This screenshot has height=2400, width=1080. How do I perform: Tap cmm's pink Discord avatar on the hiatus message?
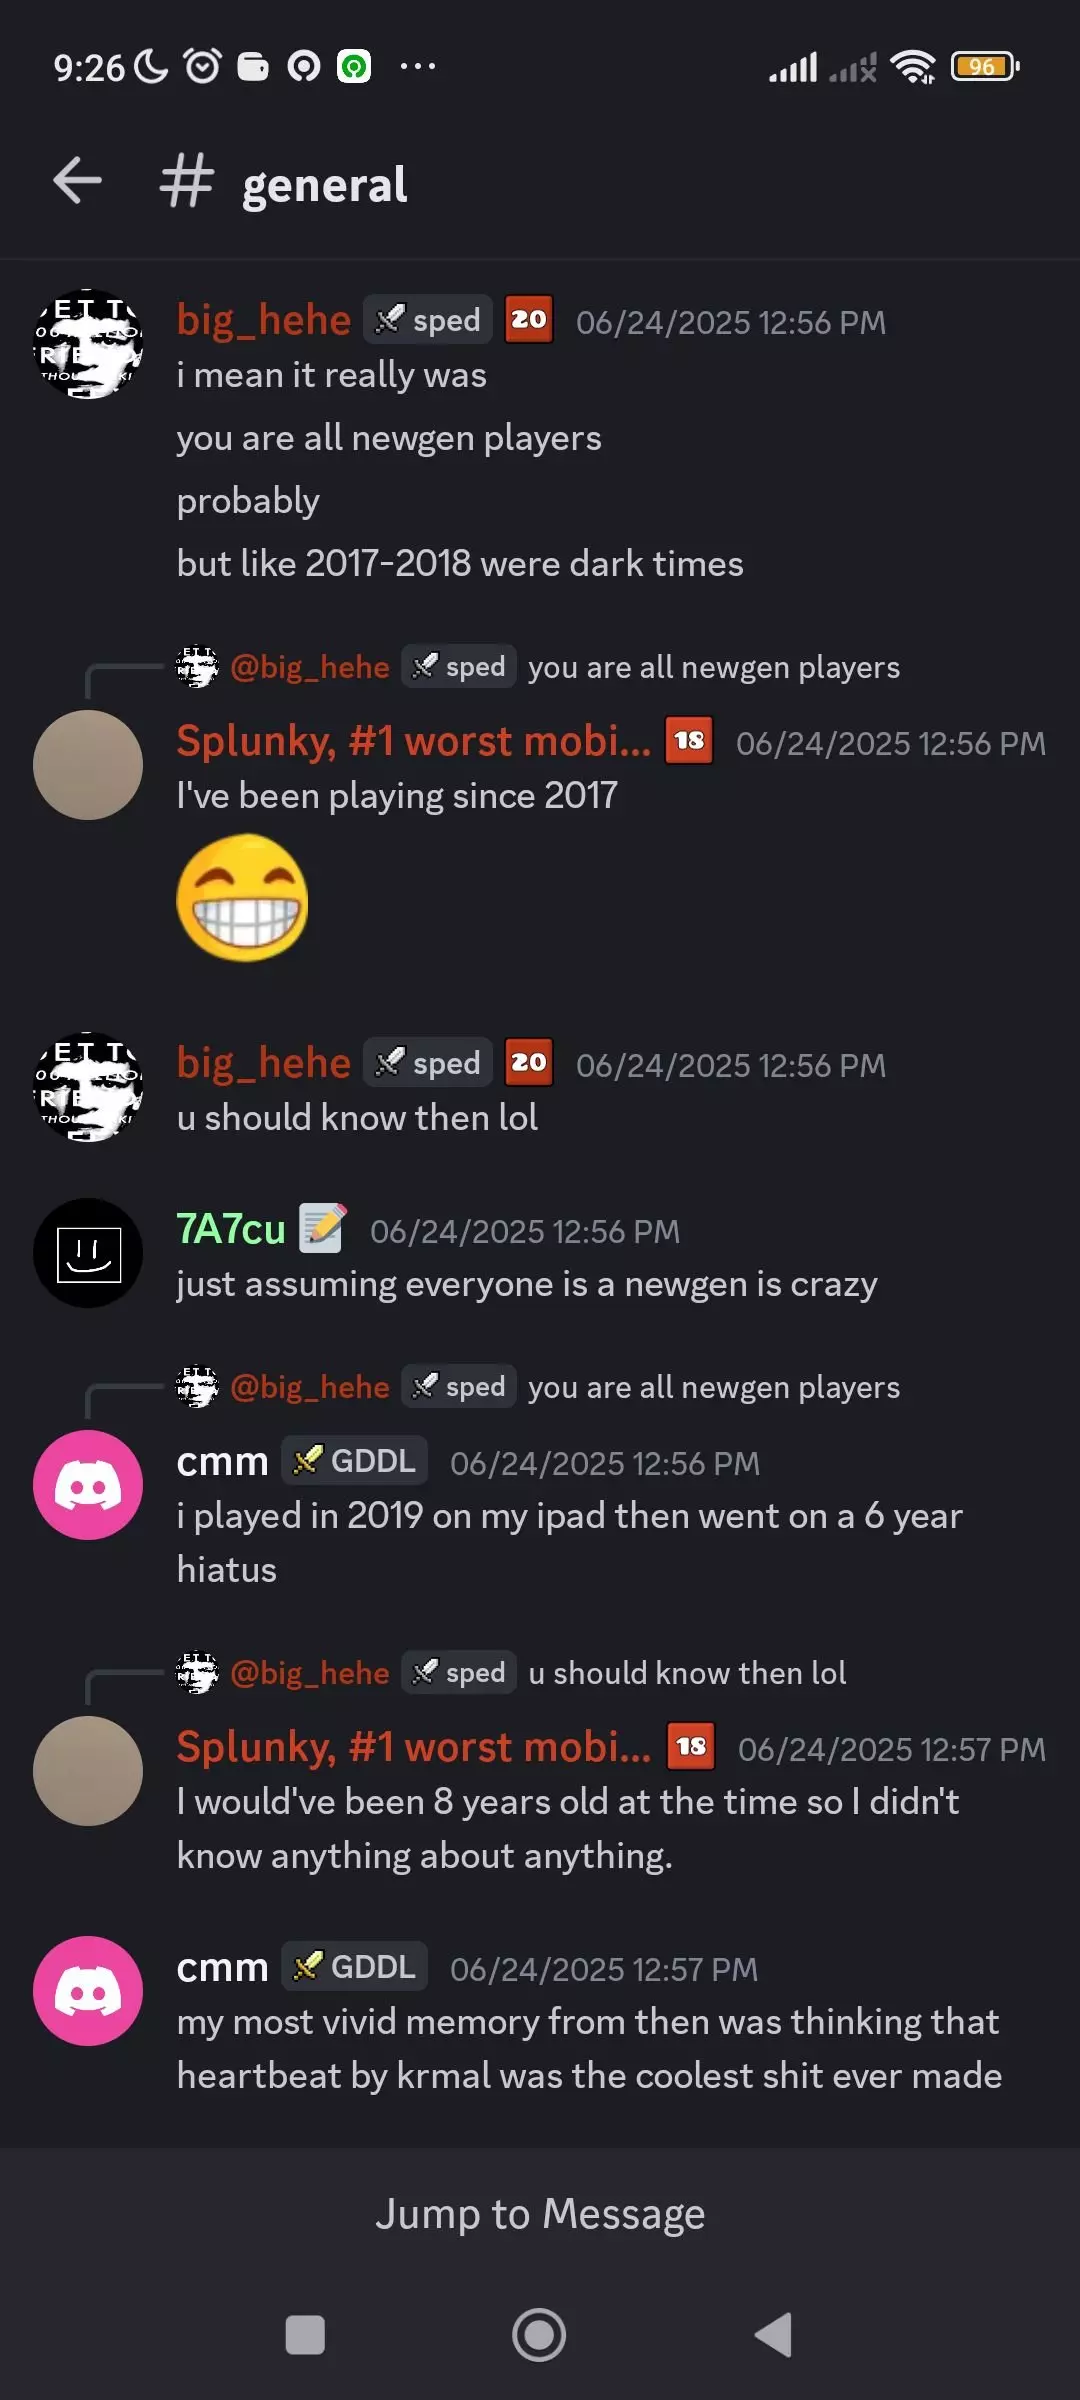(x=88, y=1485)
